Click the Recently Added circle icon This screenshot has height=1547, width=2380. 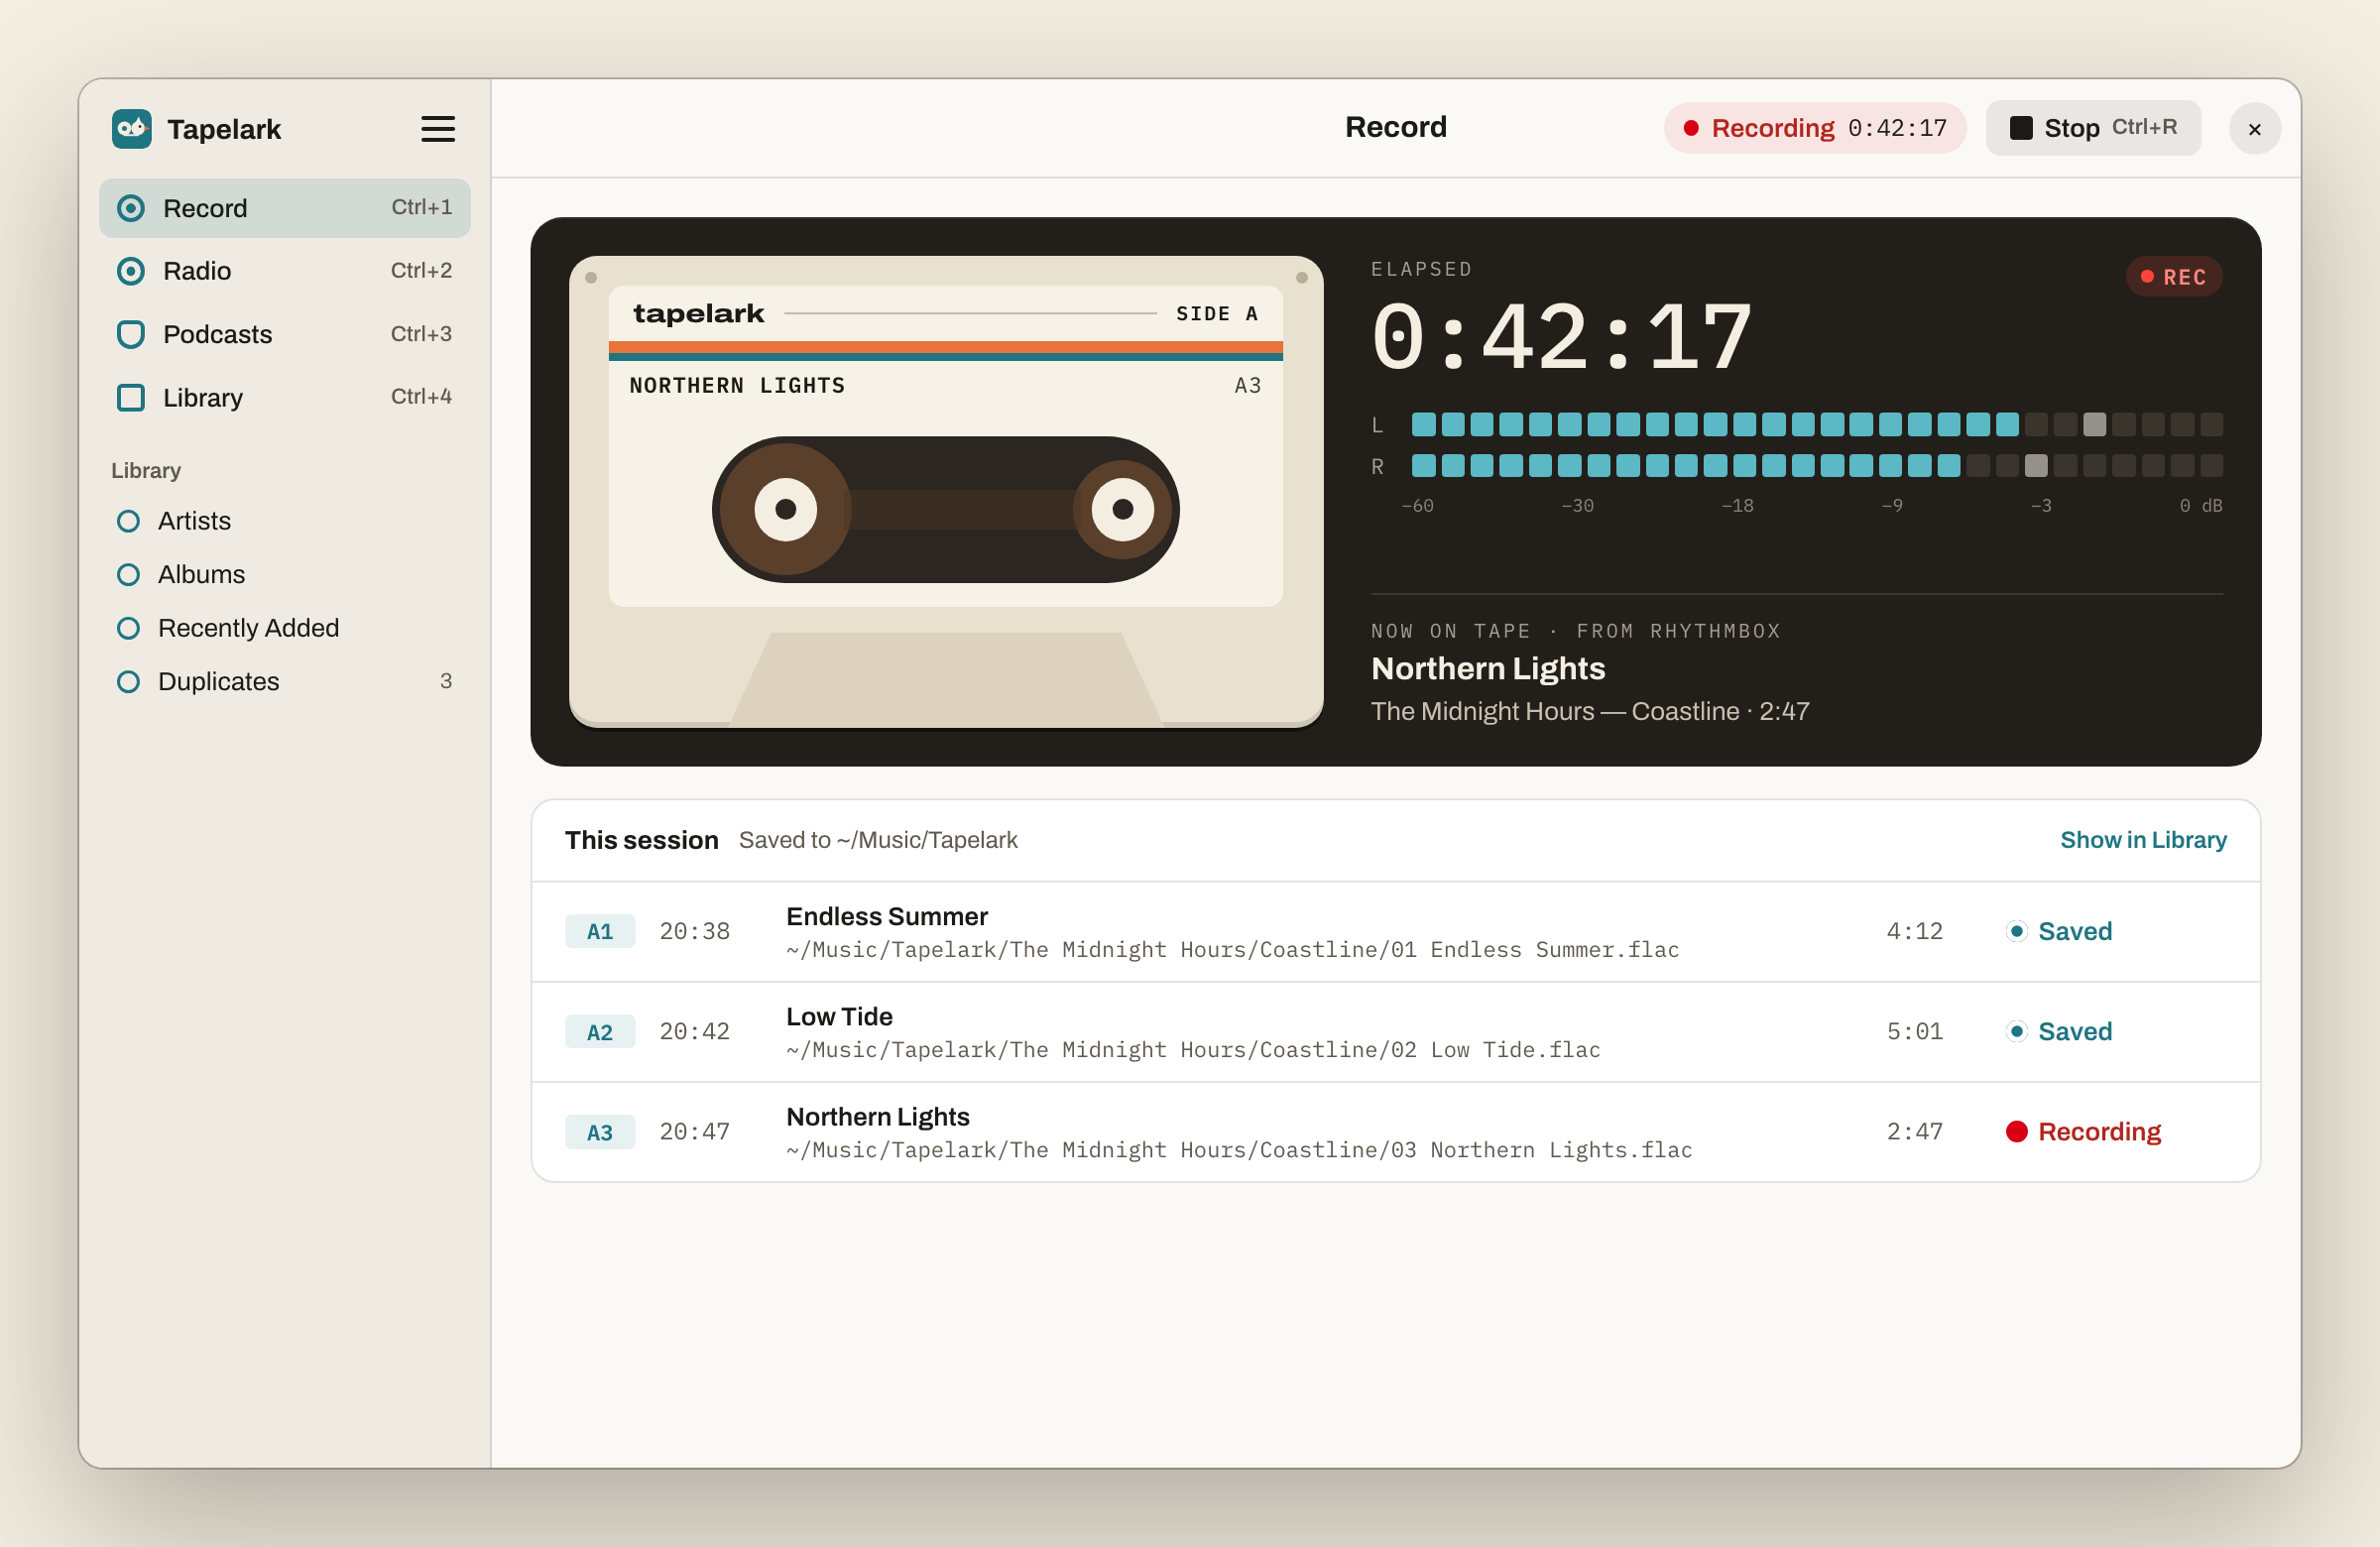tap(128, 628)
